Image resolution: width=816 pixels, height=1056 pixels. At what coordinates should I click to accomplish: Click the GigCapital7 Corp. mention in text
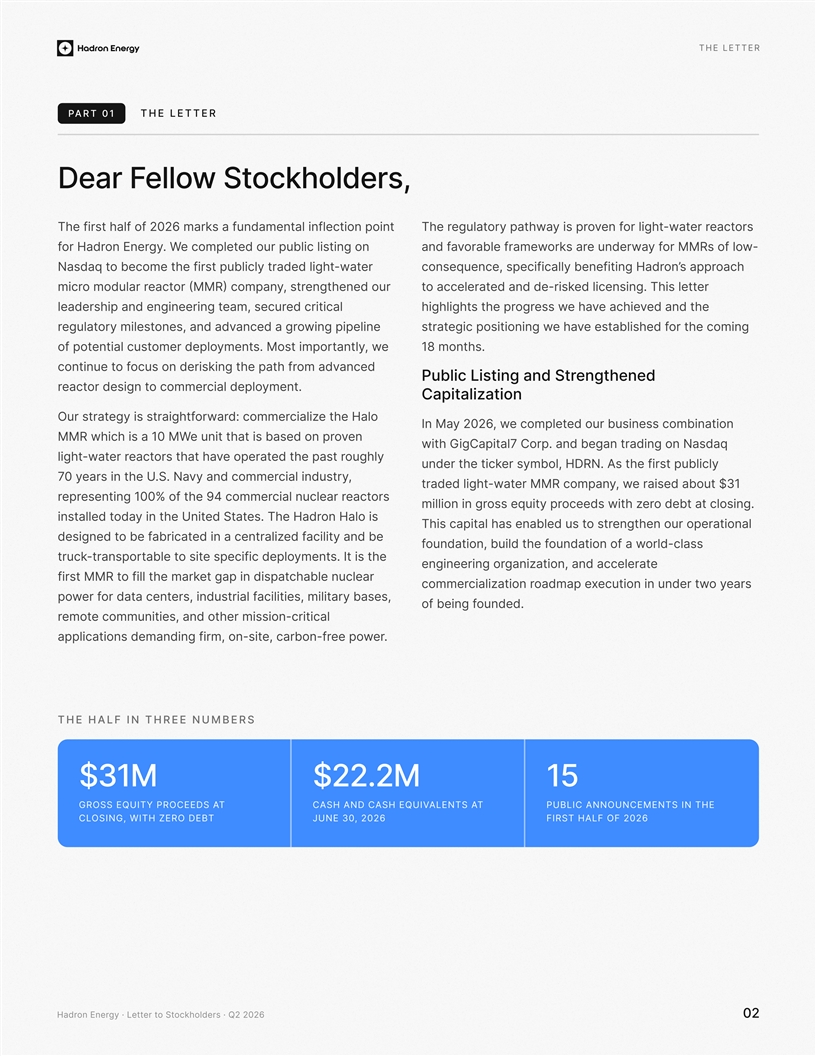pyautogui.click(x=513, y=444)
